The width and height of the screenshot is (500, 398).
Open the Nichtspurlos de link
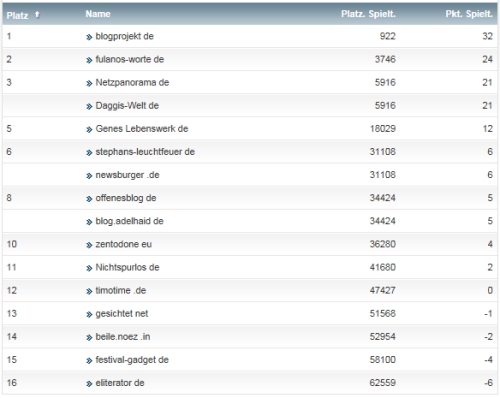[x=127, y=267]
